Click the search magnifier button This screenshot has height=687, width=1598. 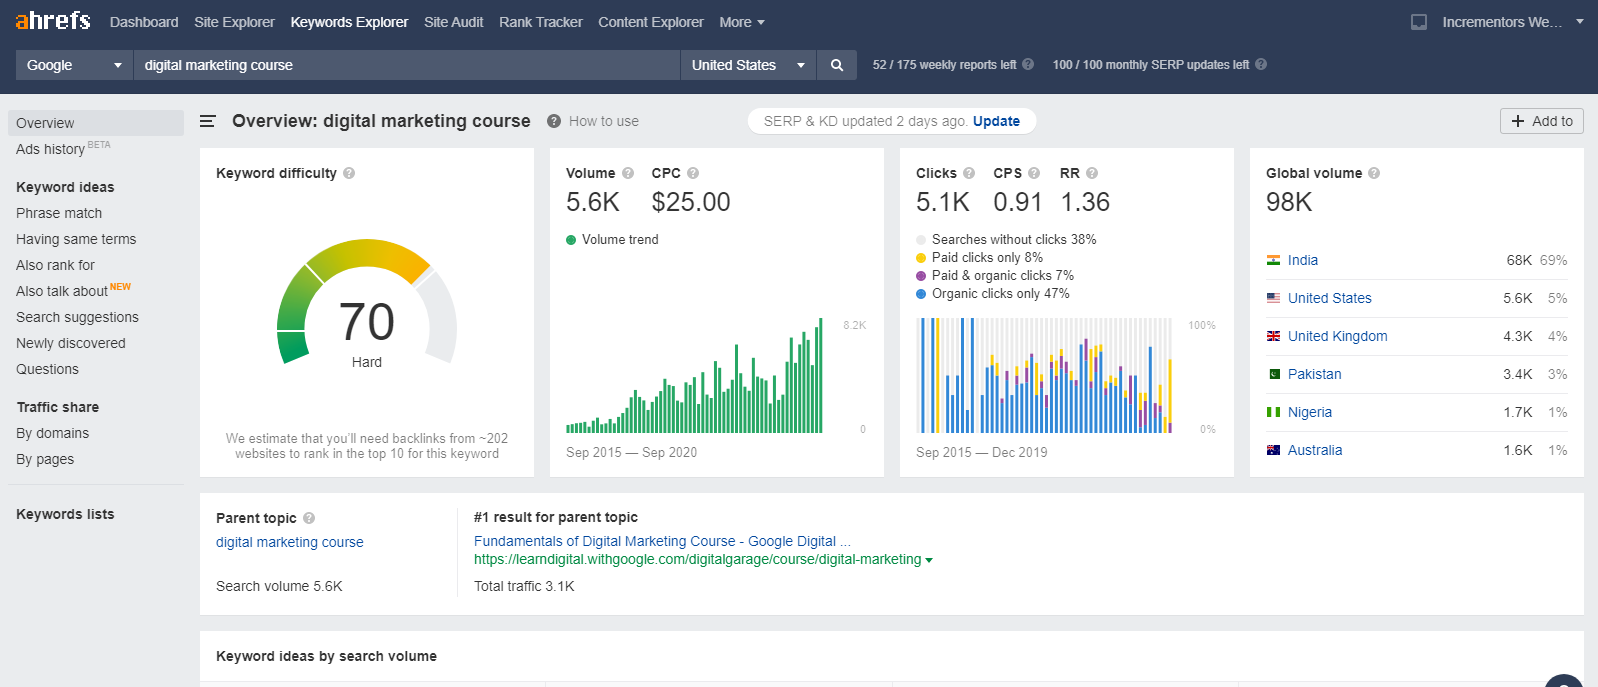[x=837, y=65]
